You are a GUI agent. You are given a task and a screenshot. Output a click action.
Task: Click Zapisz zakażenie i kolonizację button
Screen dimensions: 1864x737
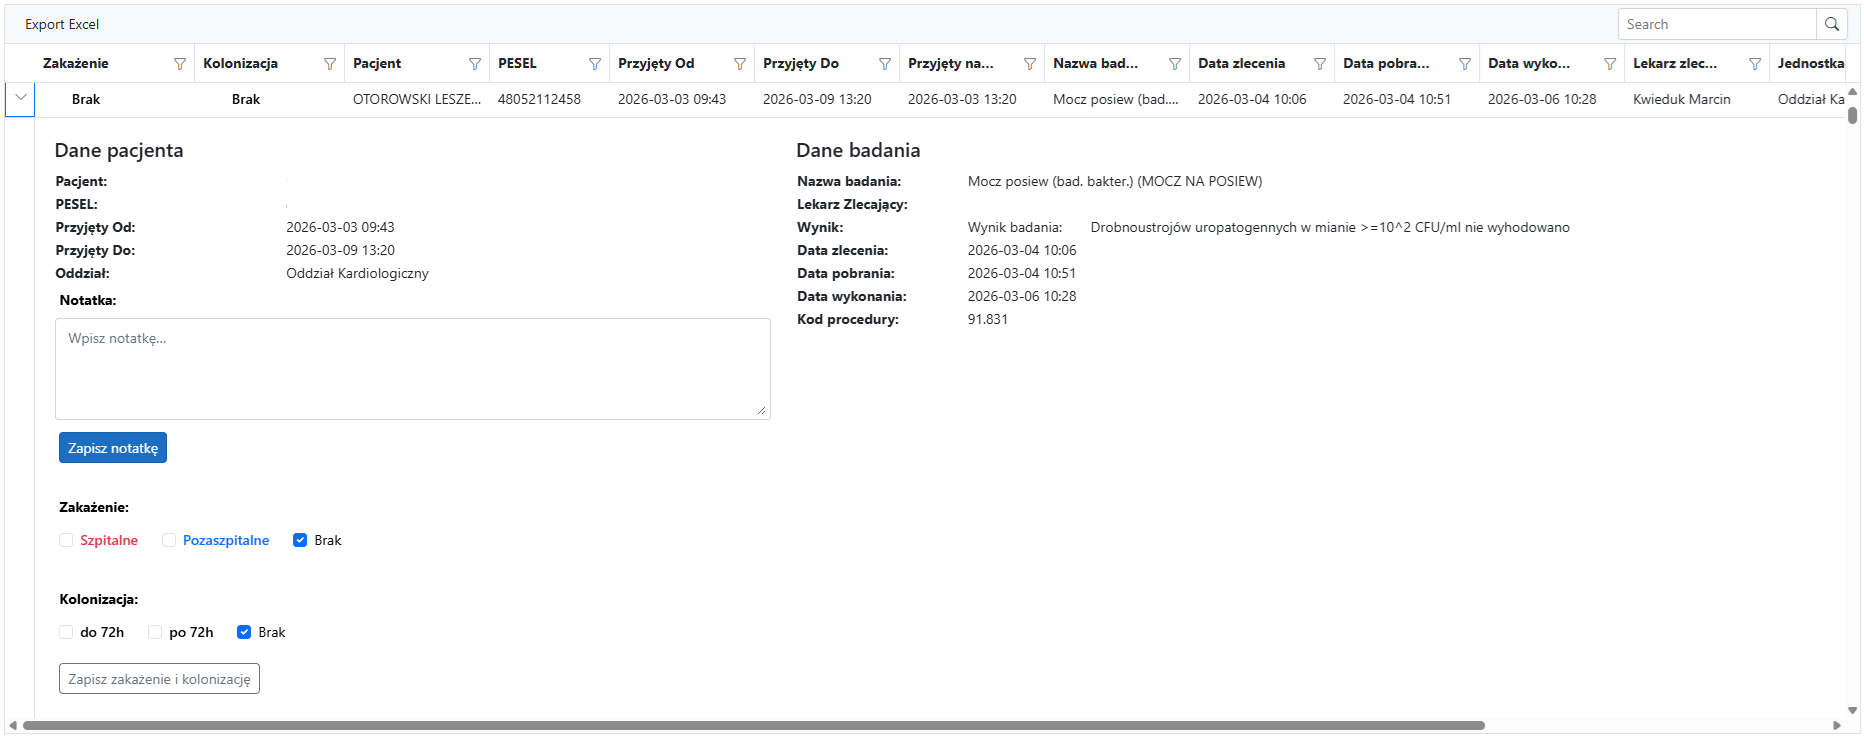pos(159,679)
